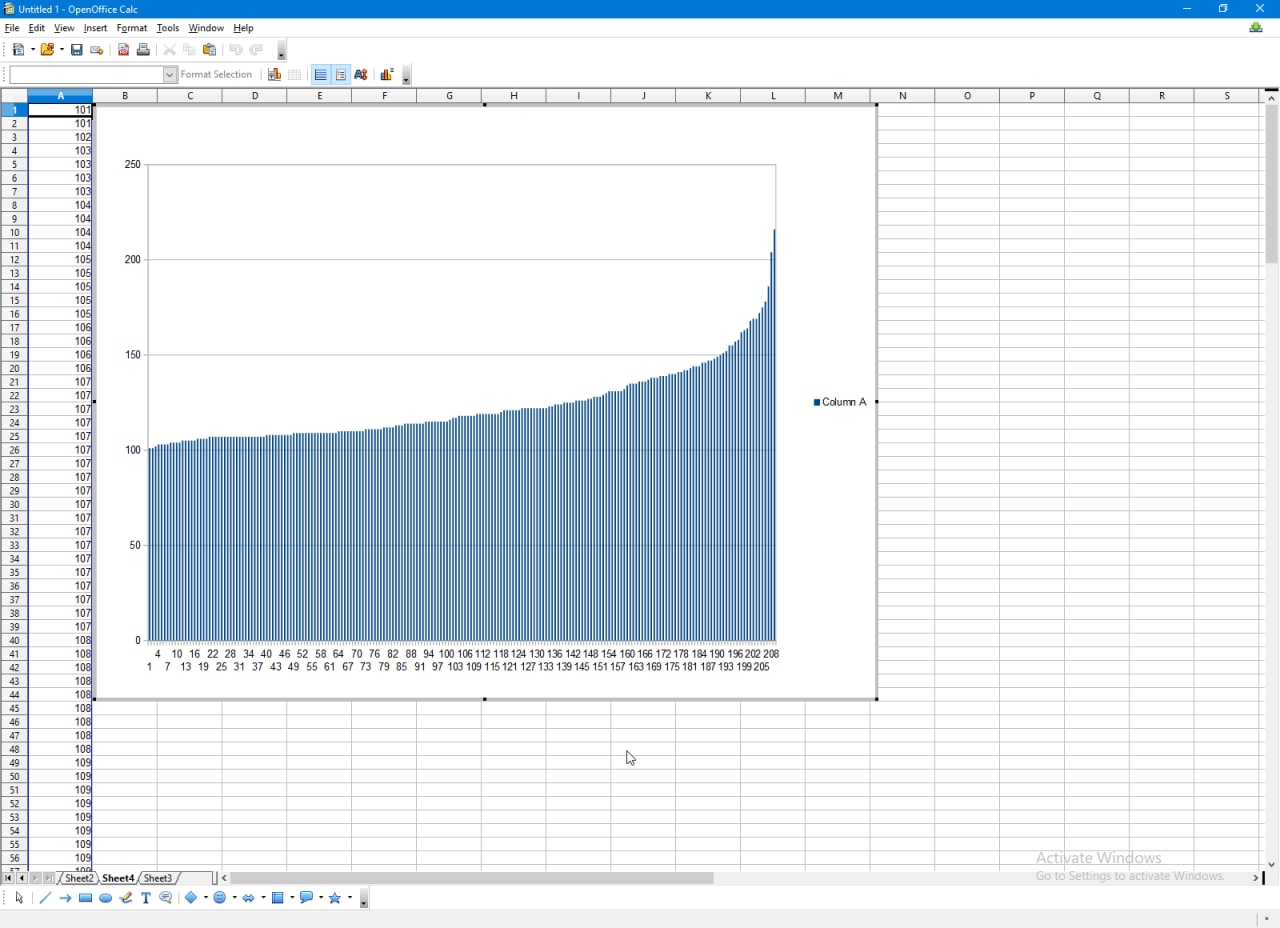Click the Print printer icon
Screen dimensions: 1280x928
click(x=143, y=50)
